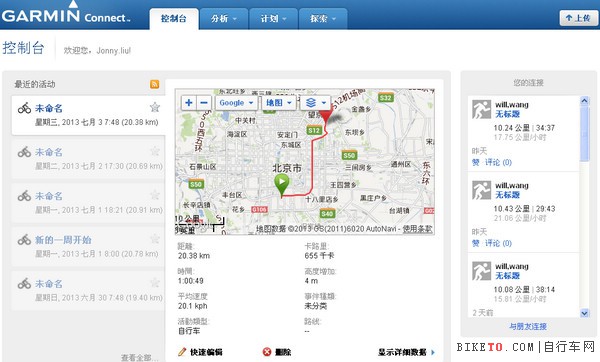This screenshot has height=362, width=600.
Task: Click the 20.1 kph average speed value
Action: pos(192,306)
